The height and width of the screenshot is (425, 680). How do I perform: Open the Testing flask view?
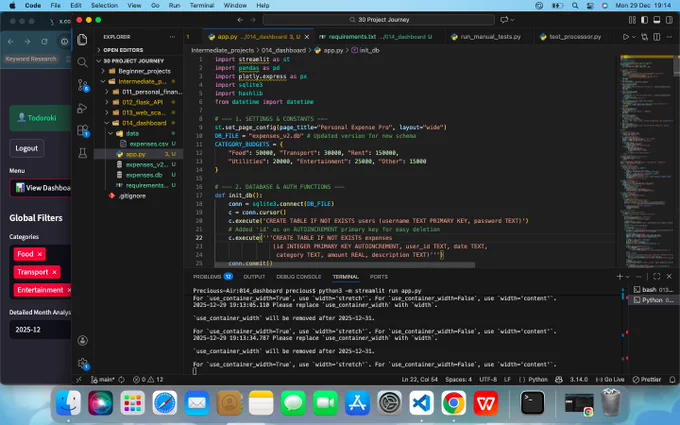coord(82,153)
